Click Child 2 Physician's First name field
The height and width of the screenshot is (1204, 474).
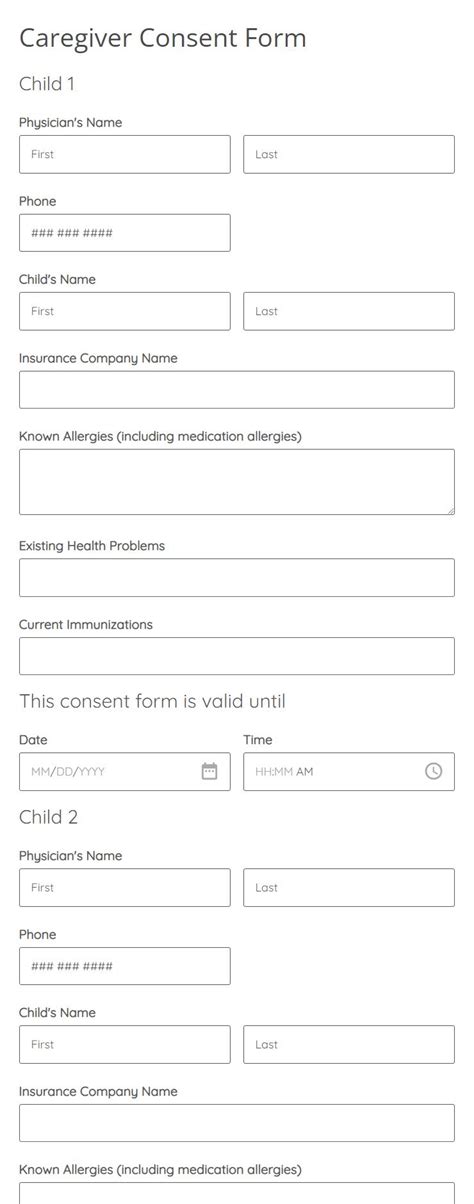[125, 888]
